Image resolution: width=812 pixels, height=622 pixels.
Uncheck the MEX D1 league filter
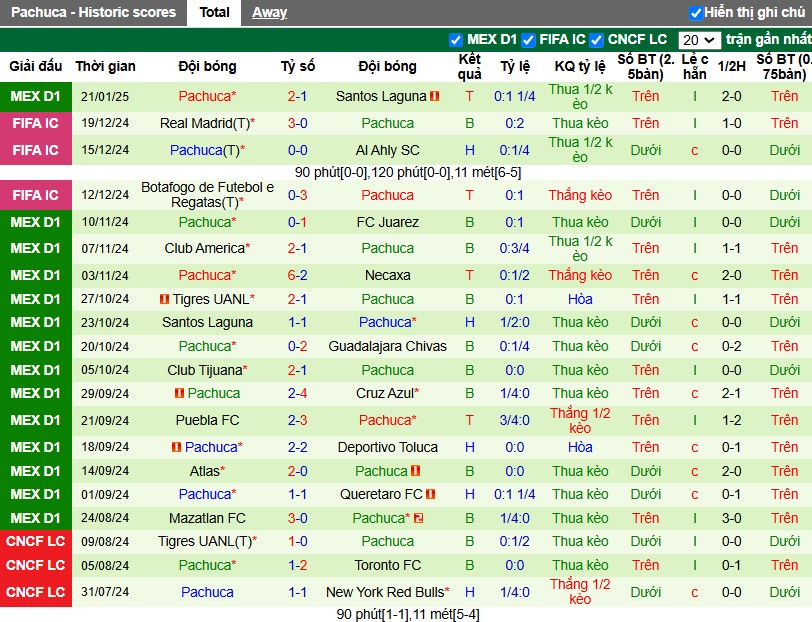(x=456, y=40)
